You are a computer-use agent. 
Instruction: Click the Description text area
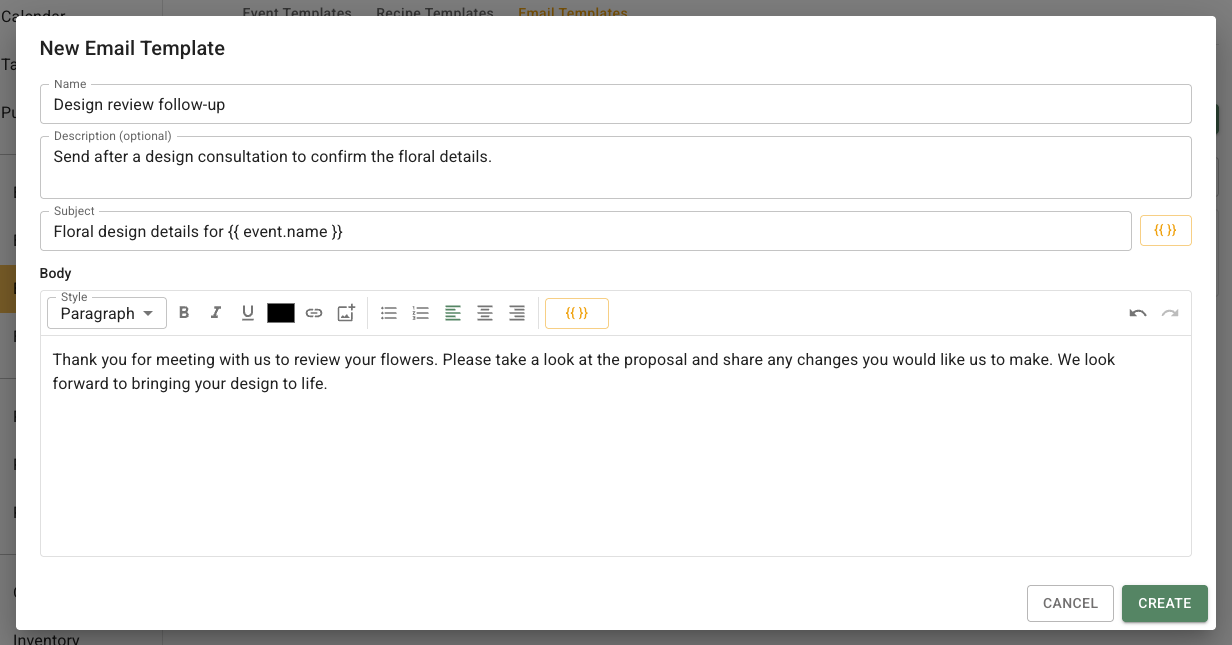616,167
